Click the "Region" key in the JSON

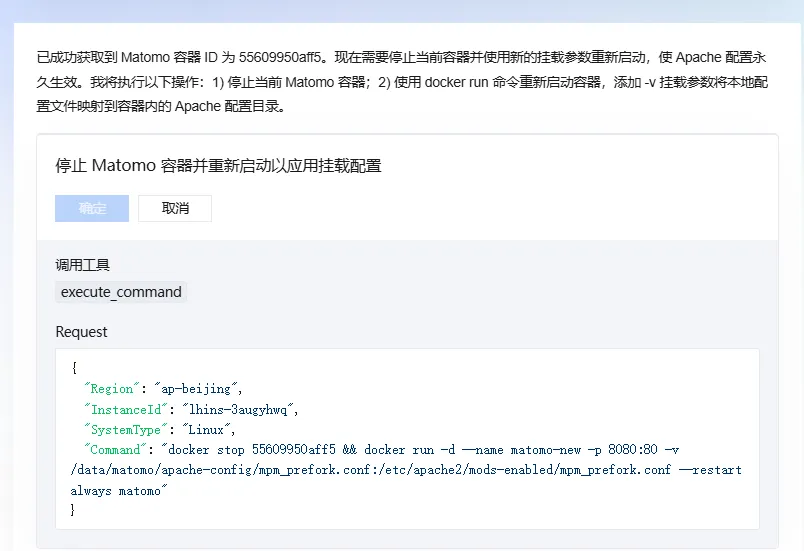point(112,389)
